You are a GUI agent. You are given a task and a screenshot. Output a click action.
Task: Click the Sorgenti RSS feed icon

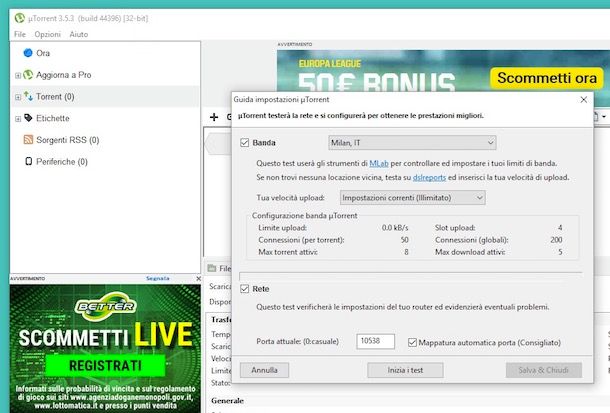point(28,139)
